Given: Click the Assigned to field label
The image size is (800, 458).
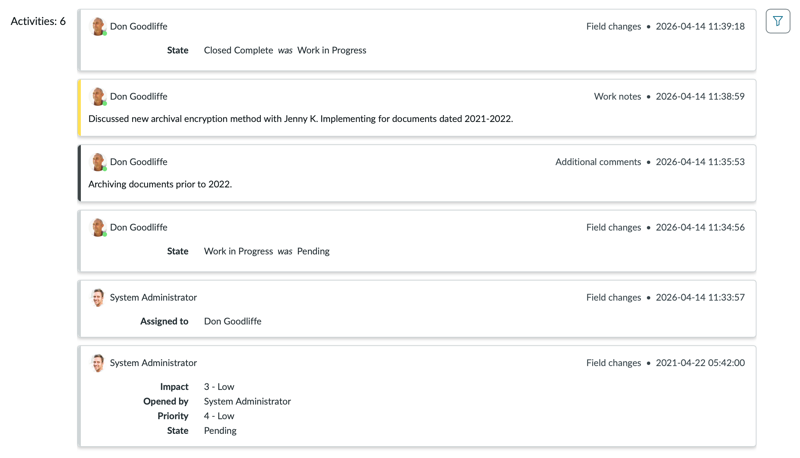Looking at the screenshot, I should pos(164,321).
